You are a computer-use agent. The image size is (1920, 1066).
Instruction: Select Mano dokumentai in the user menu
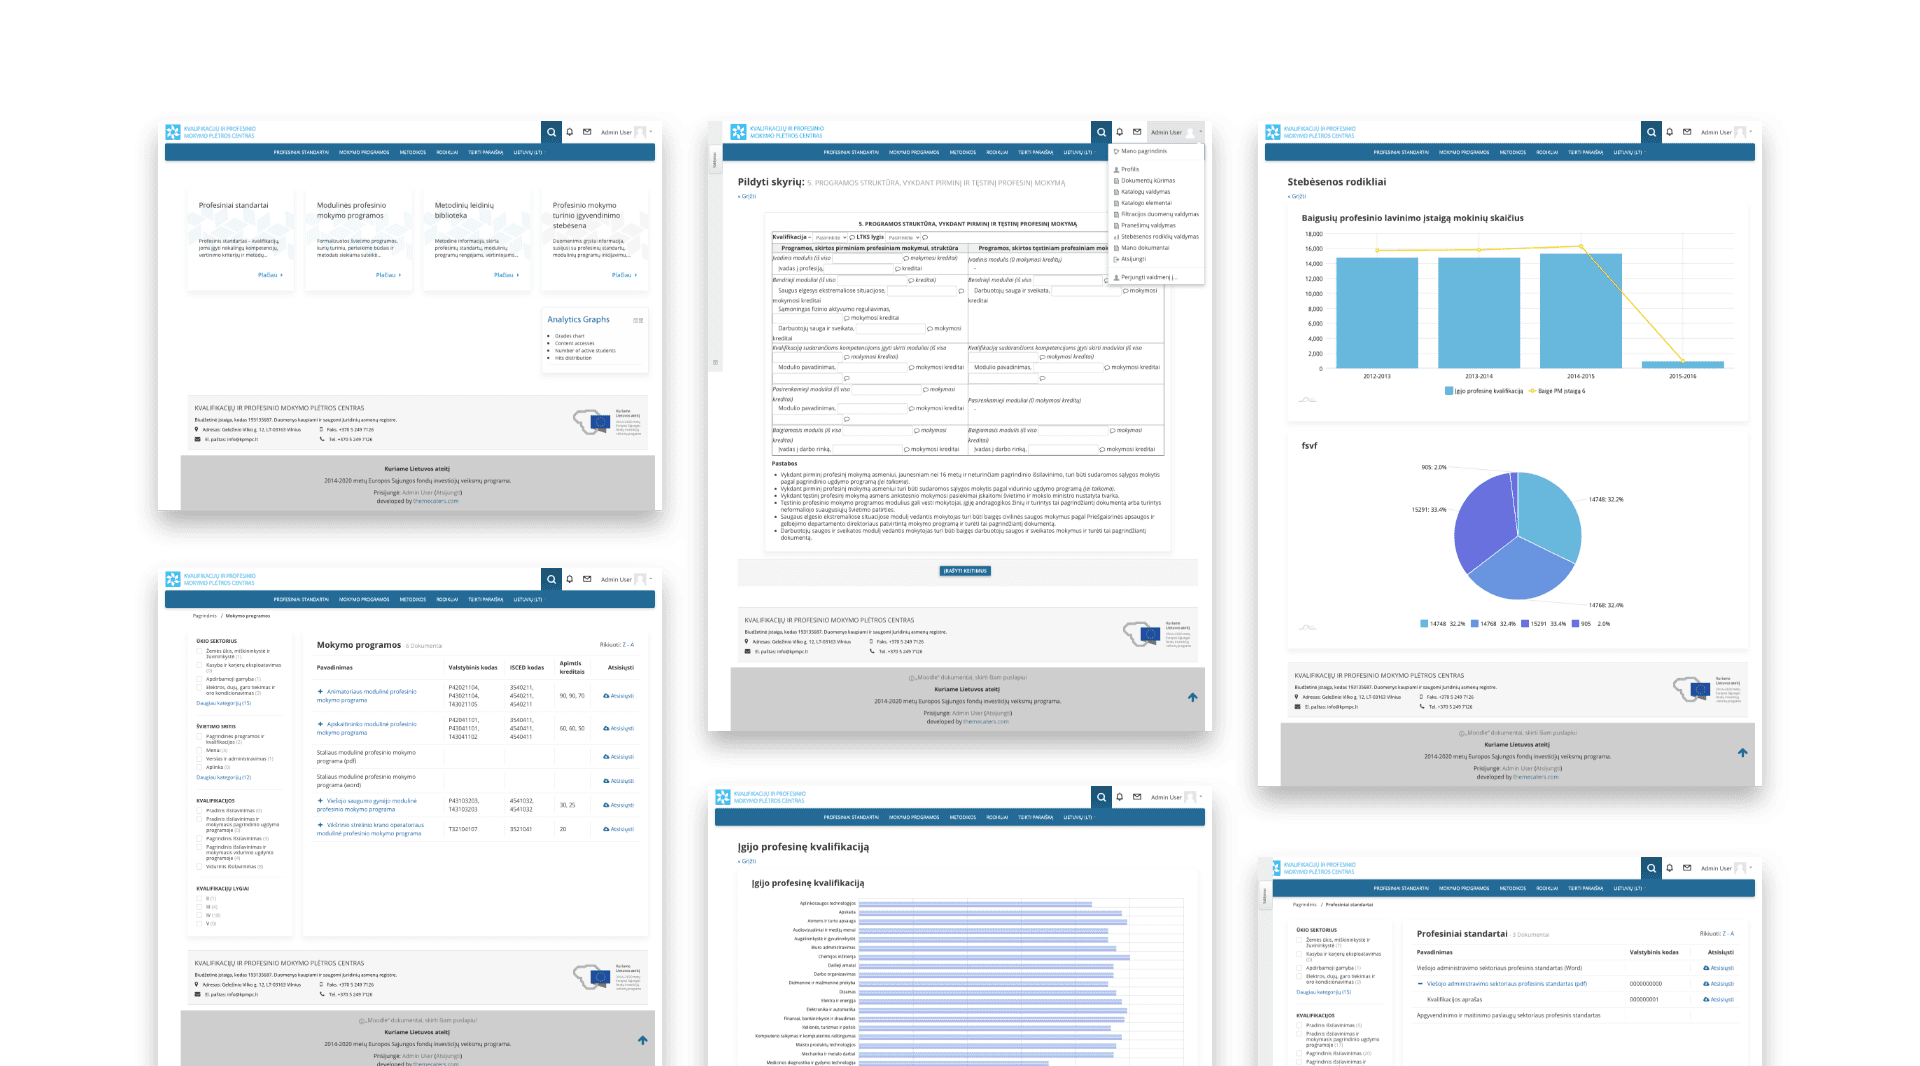pyautogui.click(x=1145, y=248)
